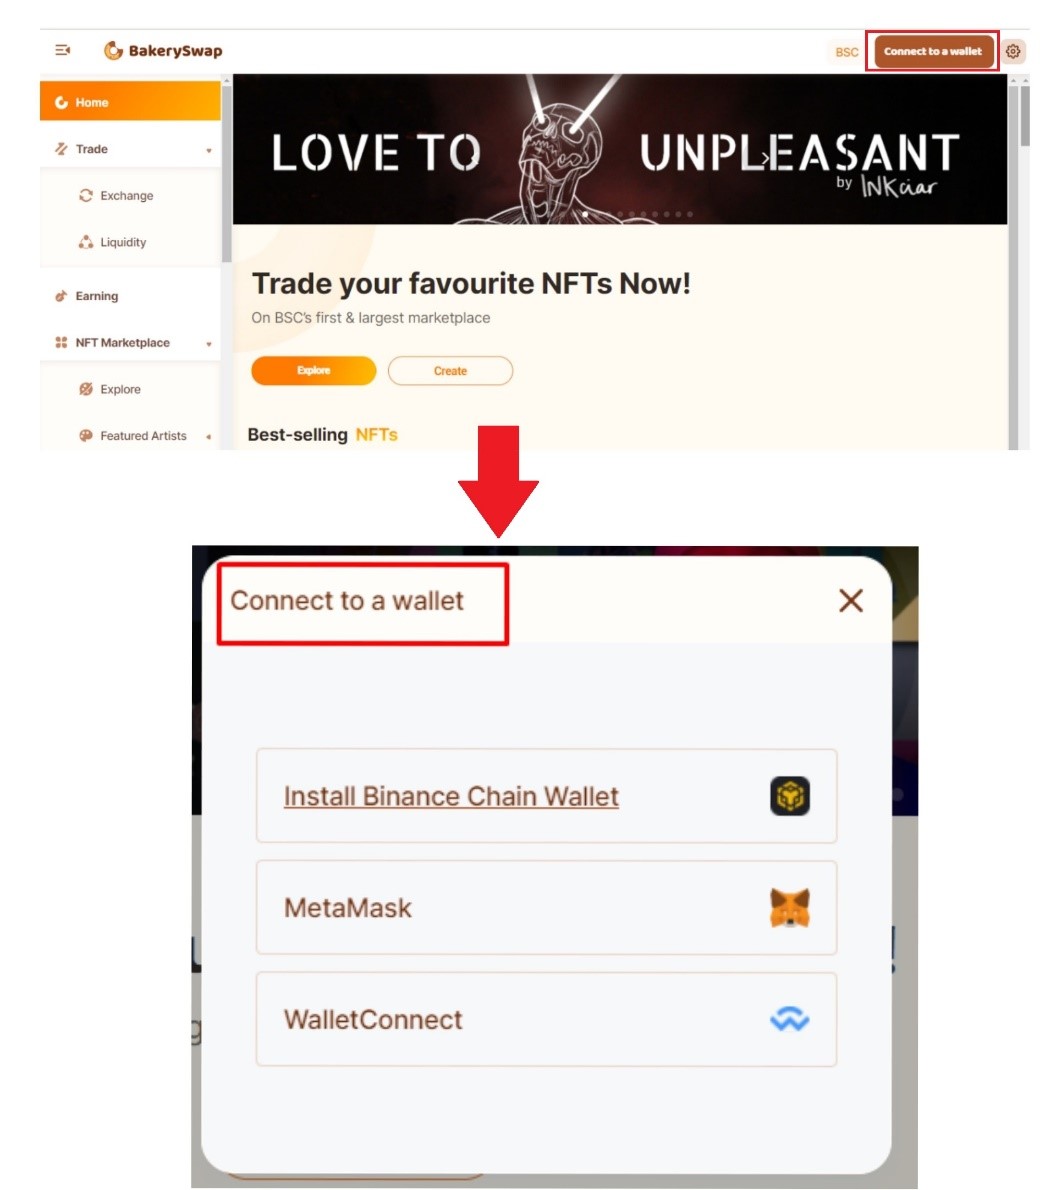
Task: Click the Exchange swap icon in sidebar
Action: tap(86, 196)
